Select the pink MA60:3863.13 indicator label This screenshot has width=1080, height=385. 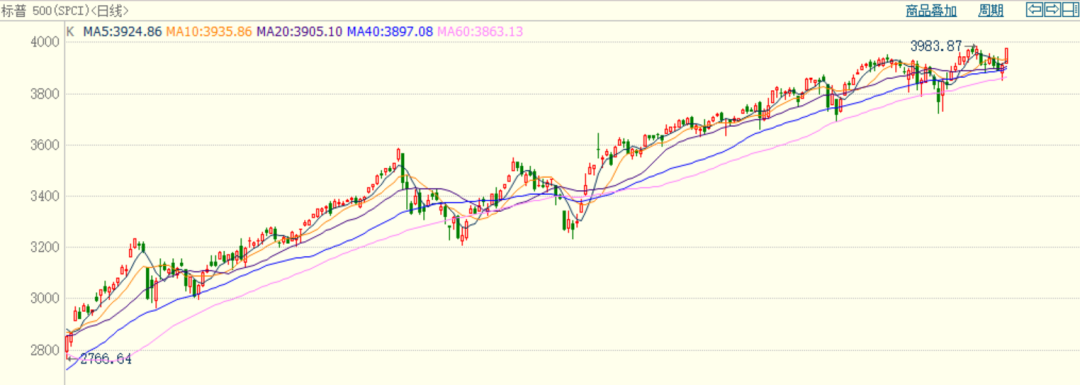coord(480,31)
